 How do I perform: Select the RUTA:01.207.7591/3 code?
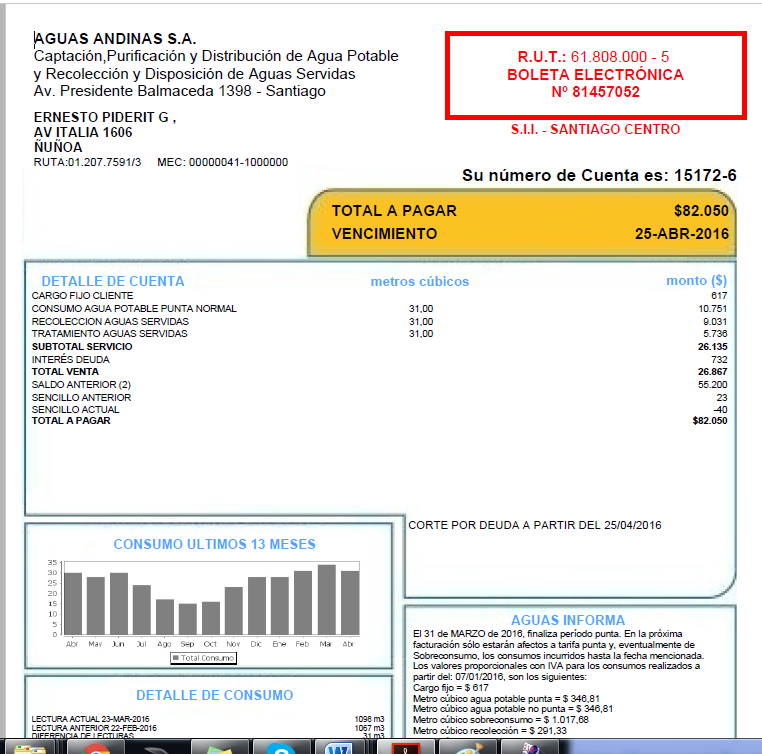point(87,162)
